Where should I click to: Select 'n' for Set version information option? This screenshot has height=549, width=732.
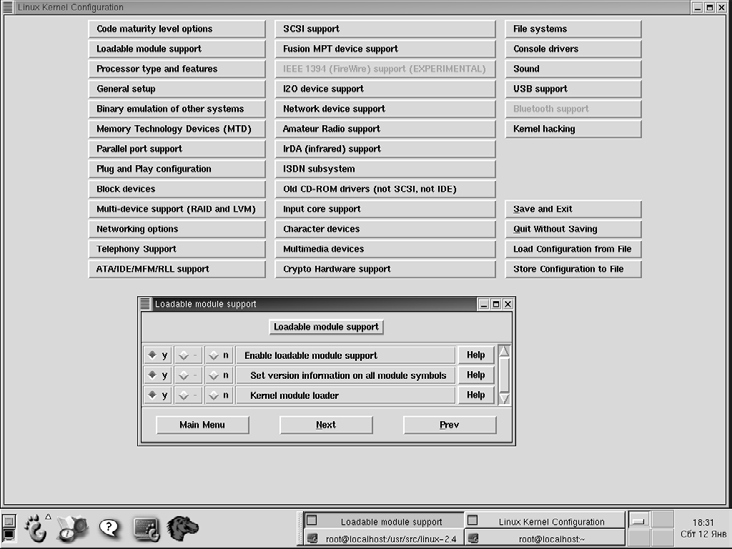(220, 375)
